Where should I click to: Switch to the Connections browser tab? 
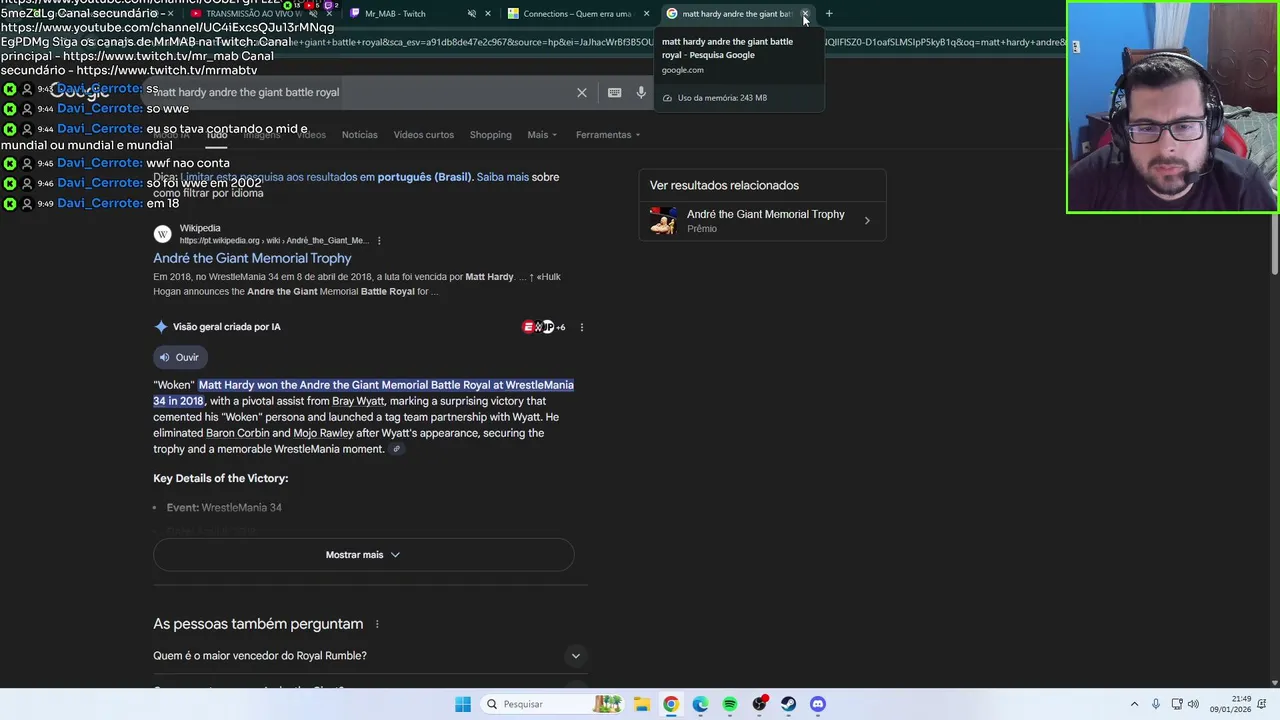click(x=578, y=14)
